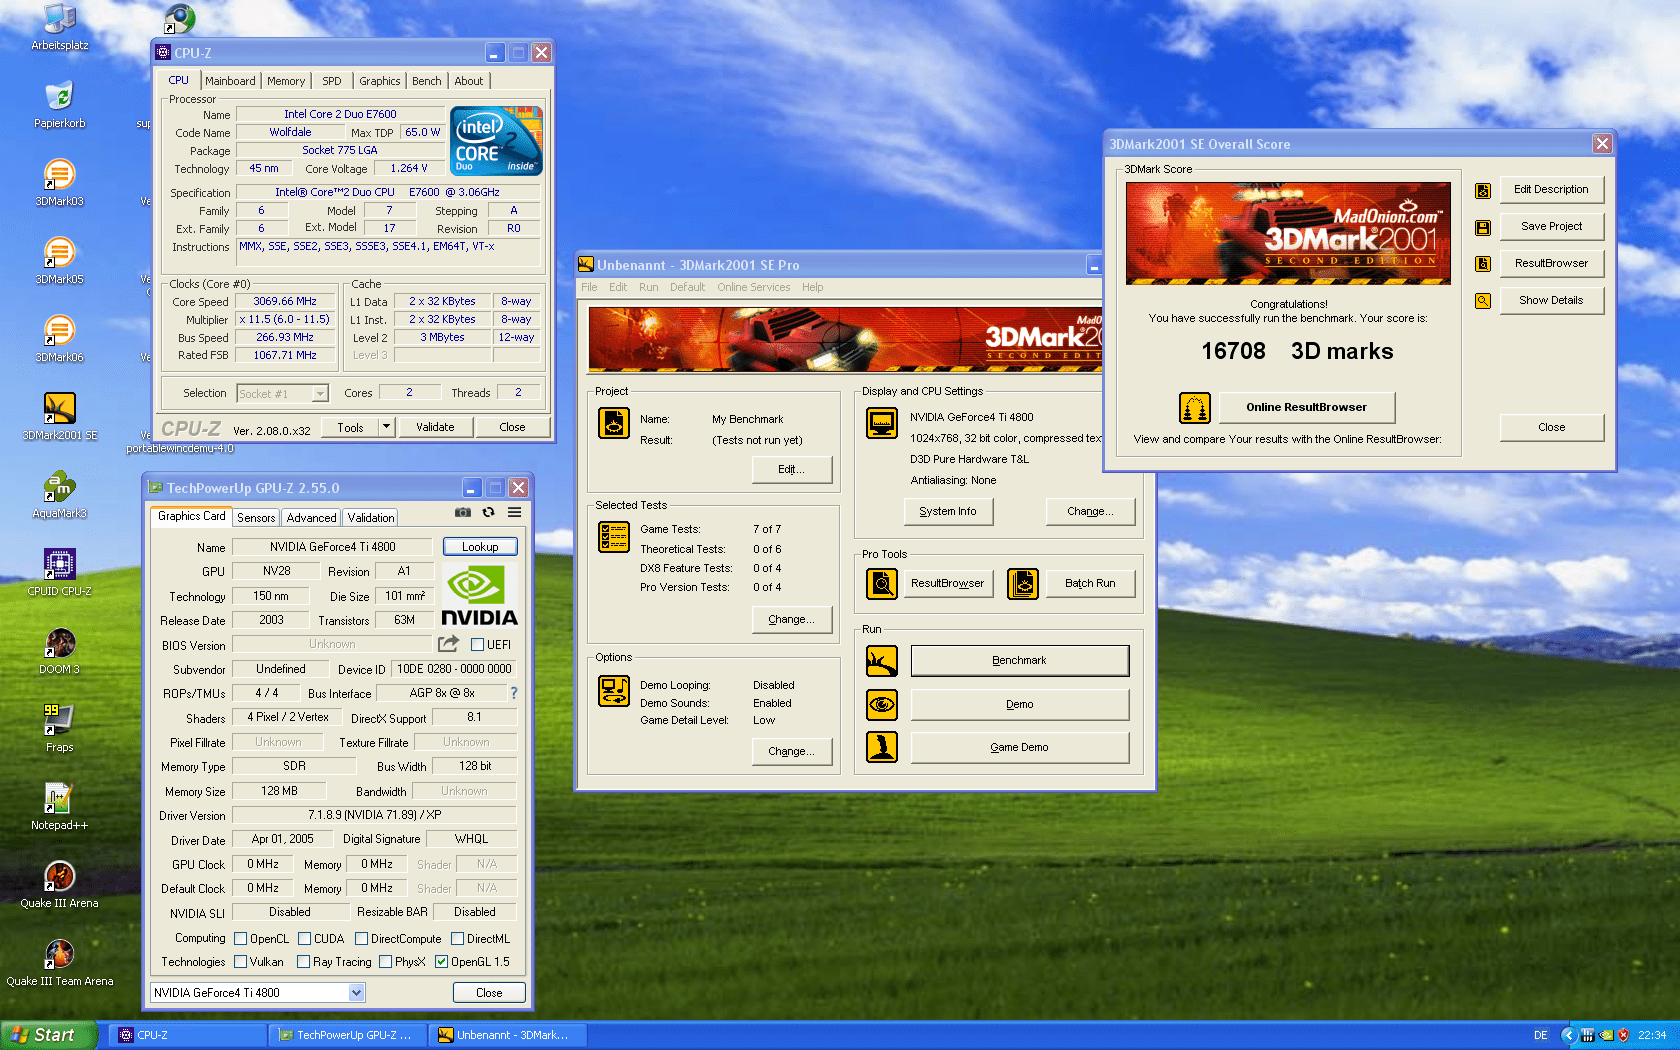Click the Demo eye icon
Image resolution: width=1680 pixels, height=1050 pixels.
click(882, 705)
